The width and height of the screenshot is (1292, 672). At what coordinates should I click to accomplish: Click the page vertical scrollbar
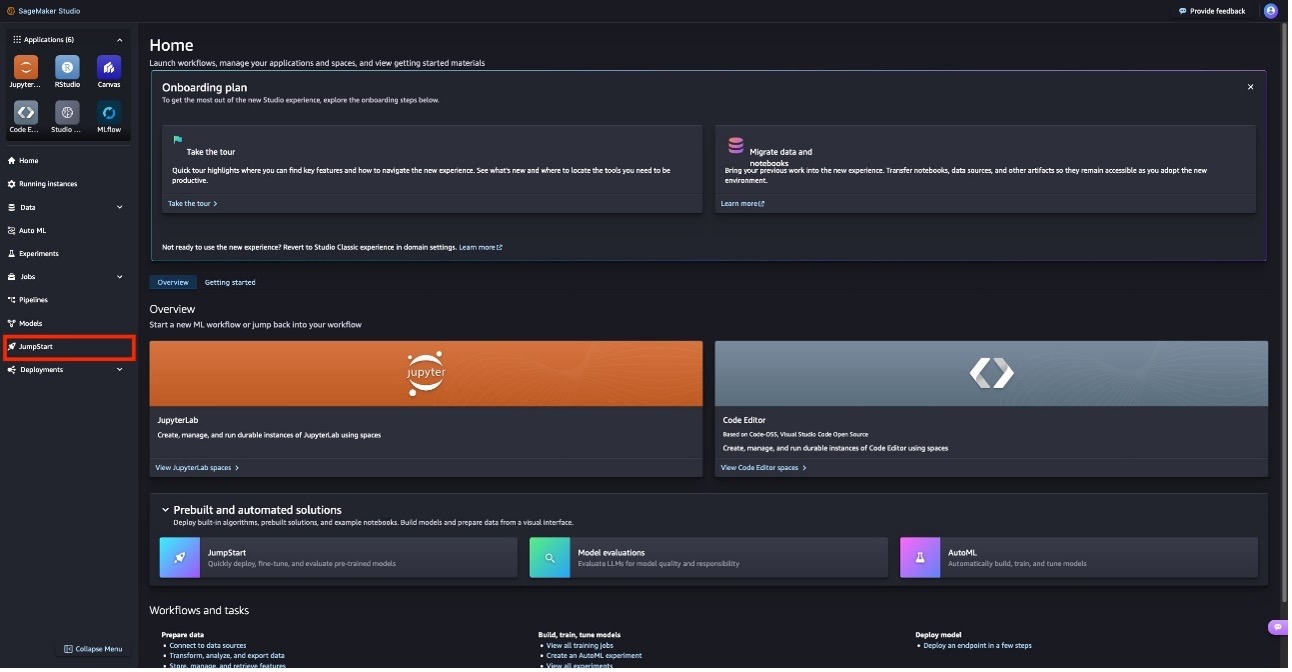click(1285, 310)
